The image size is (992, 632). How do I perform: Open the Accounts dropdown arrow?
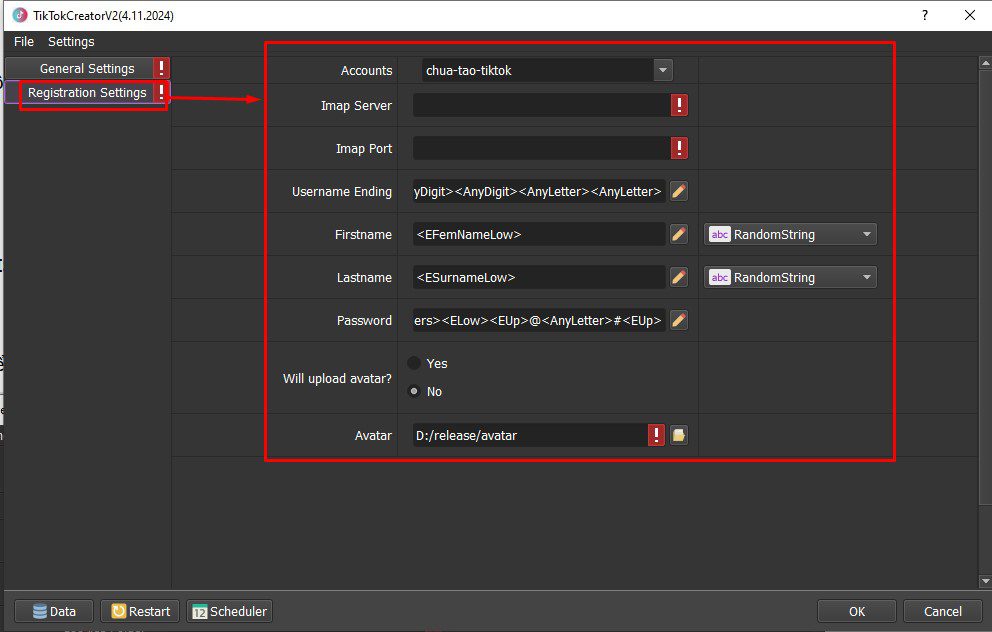662,70
